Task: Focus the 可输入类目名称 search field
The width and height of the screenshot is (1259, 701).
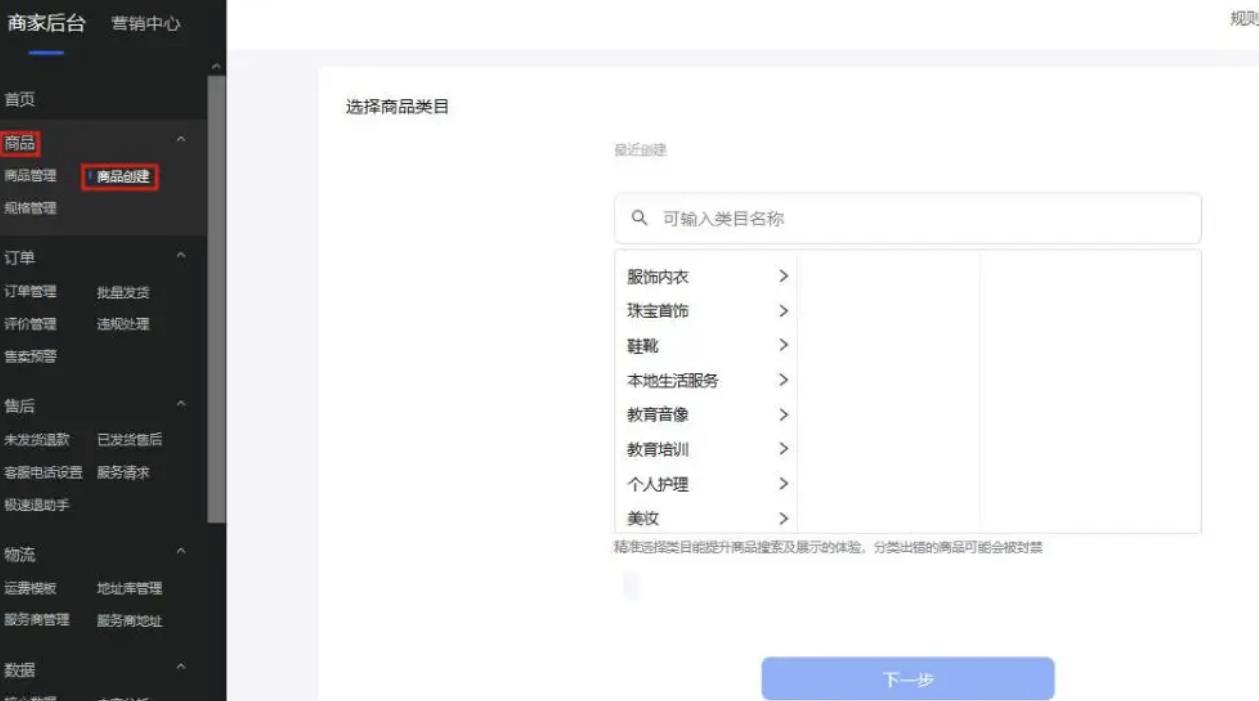Action: (x=908, y=218)
